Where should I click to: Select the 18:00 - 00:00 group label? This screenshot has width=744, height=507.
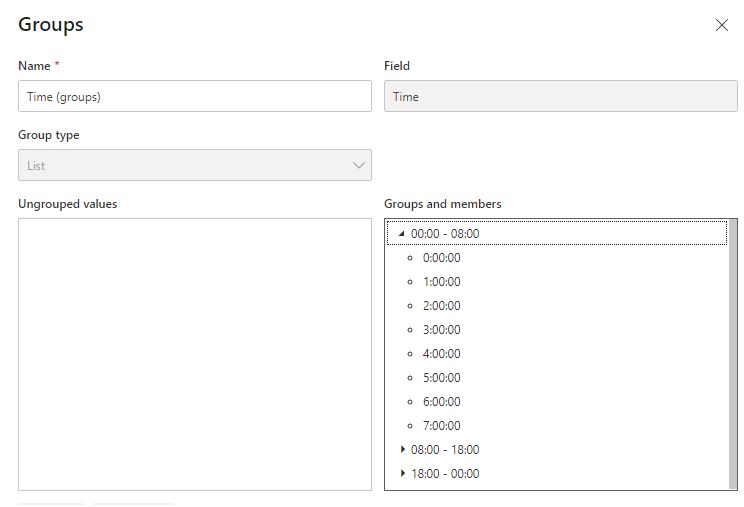pyautogui.click(x=445, y=474)
